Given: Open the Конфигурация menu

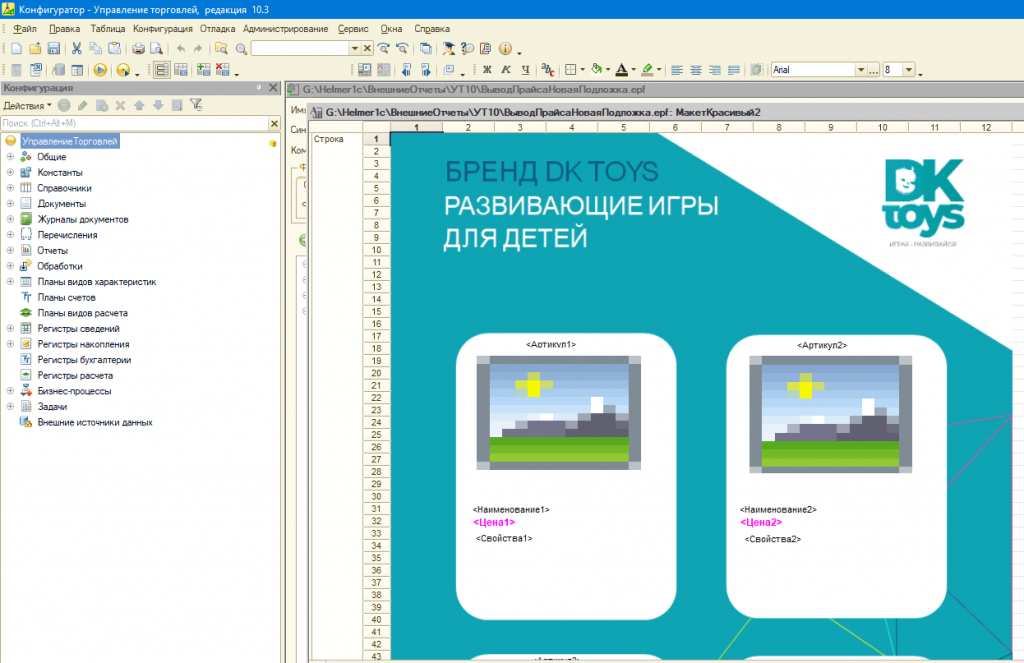Looking at the screenshot, I should pyautogui.click(x=163, y=29).
